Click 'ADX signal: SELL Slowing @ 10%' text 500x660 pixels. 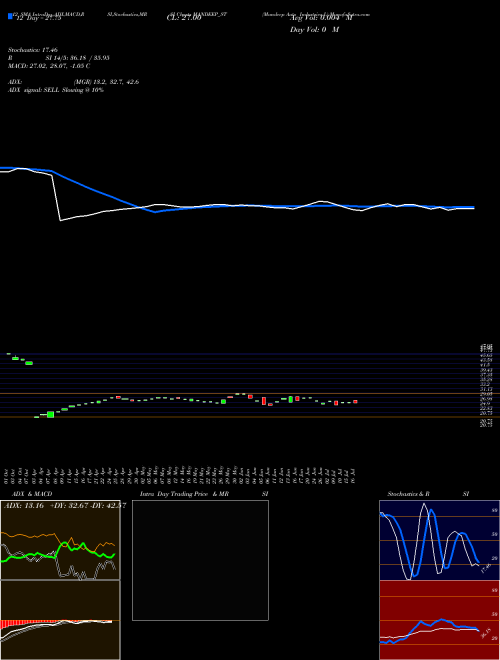click(56, 90)
